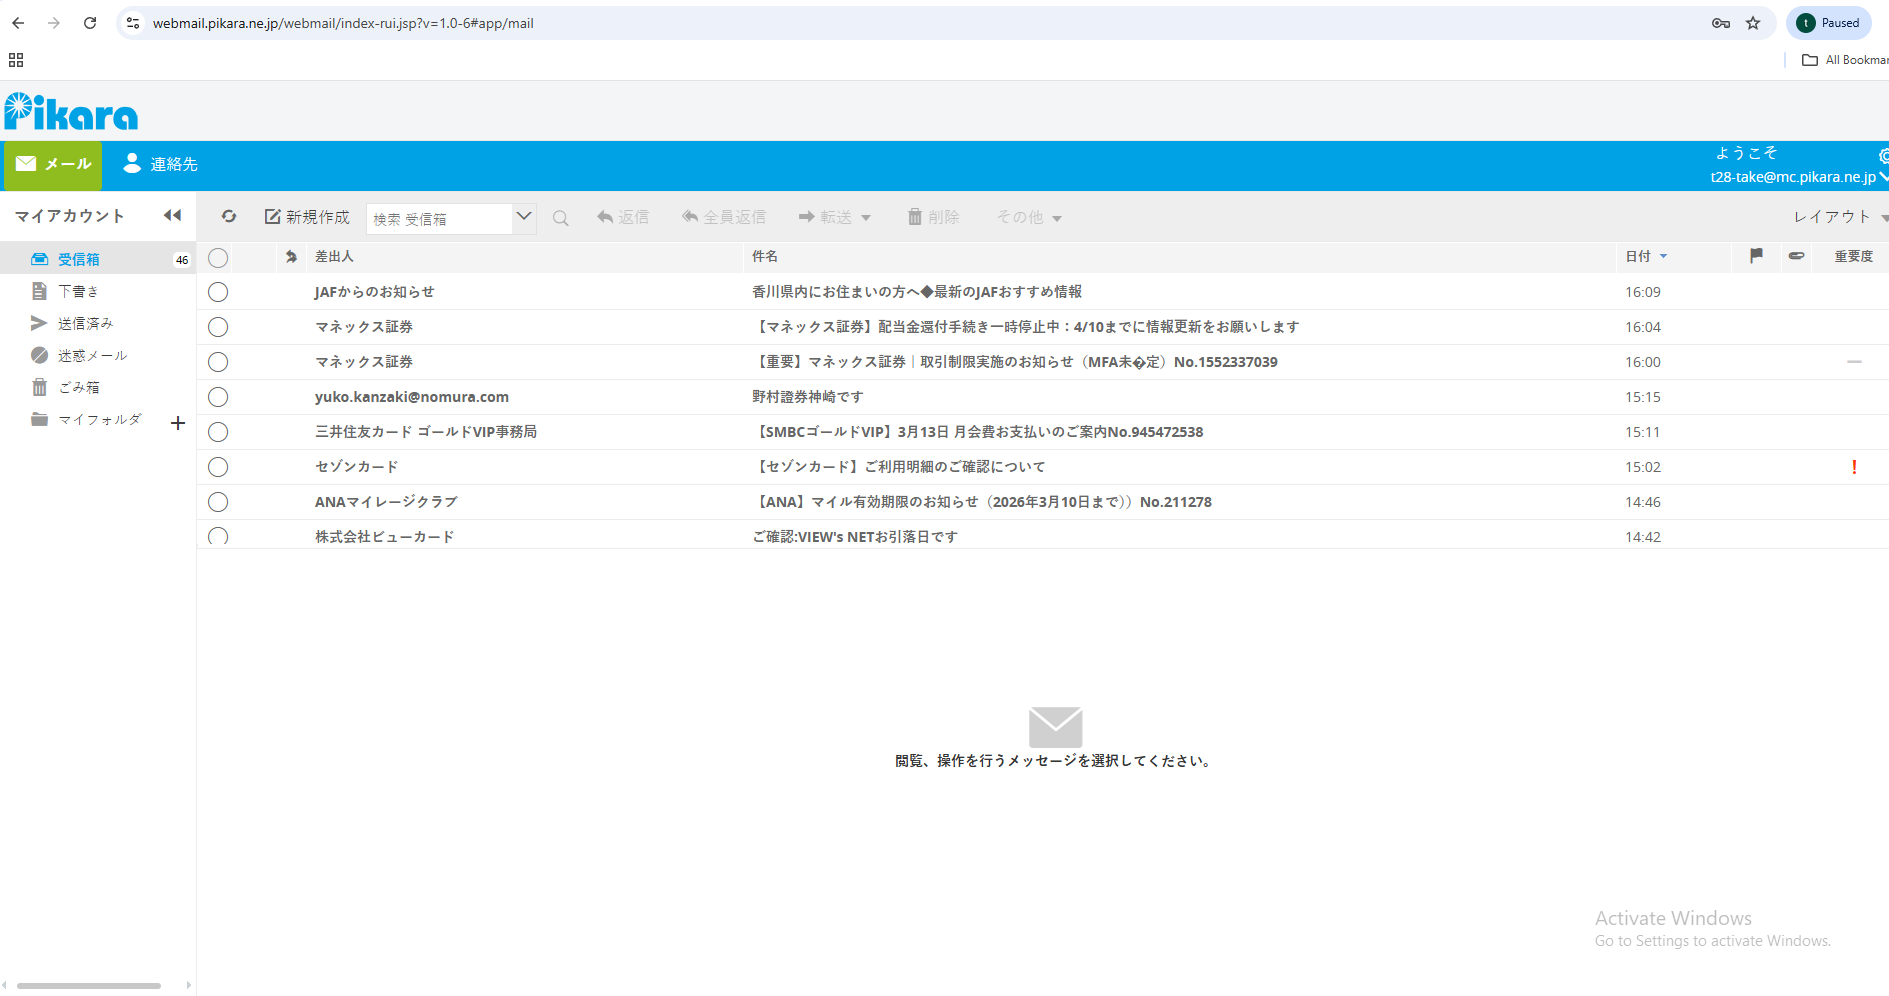This screenshot has height=996, width=1889.
Task: Select the セゾンカード message checkbox
Action: 218,467
